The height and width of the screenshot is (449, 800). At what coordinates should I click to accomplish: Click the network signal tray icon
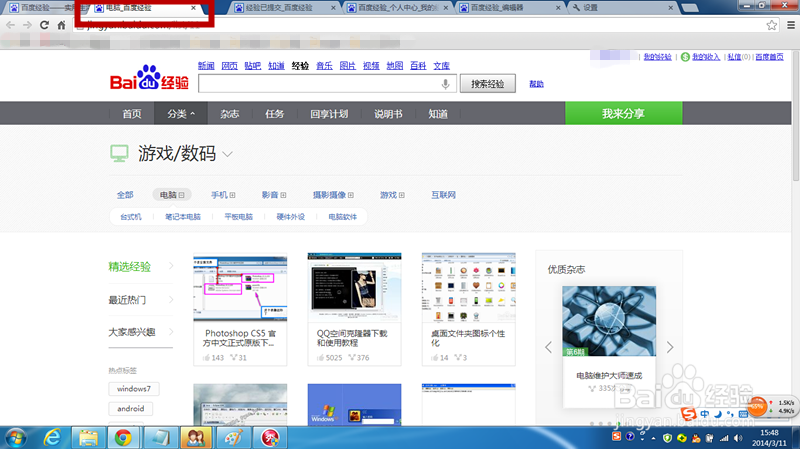click(724, 438)
